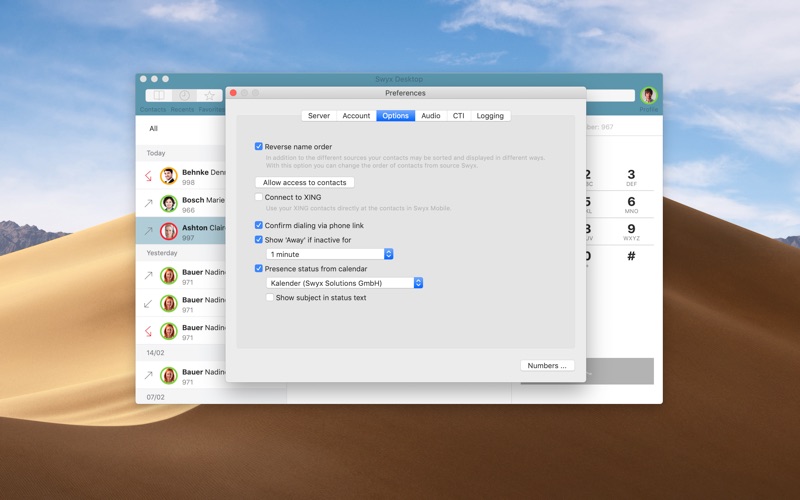Screen dimensions: 800x500
Task: Click the gray call button below dial pad
Action: [x=620, y=371]
